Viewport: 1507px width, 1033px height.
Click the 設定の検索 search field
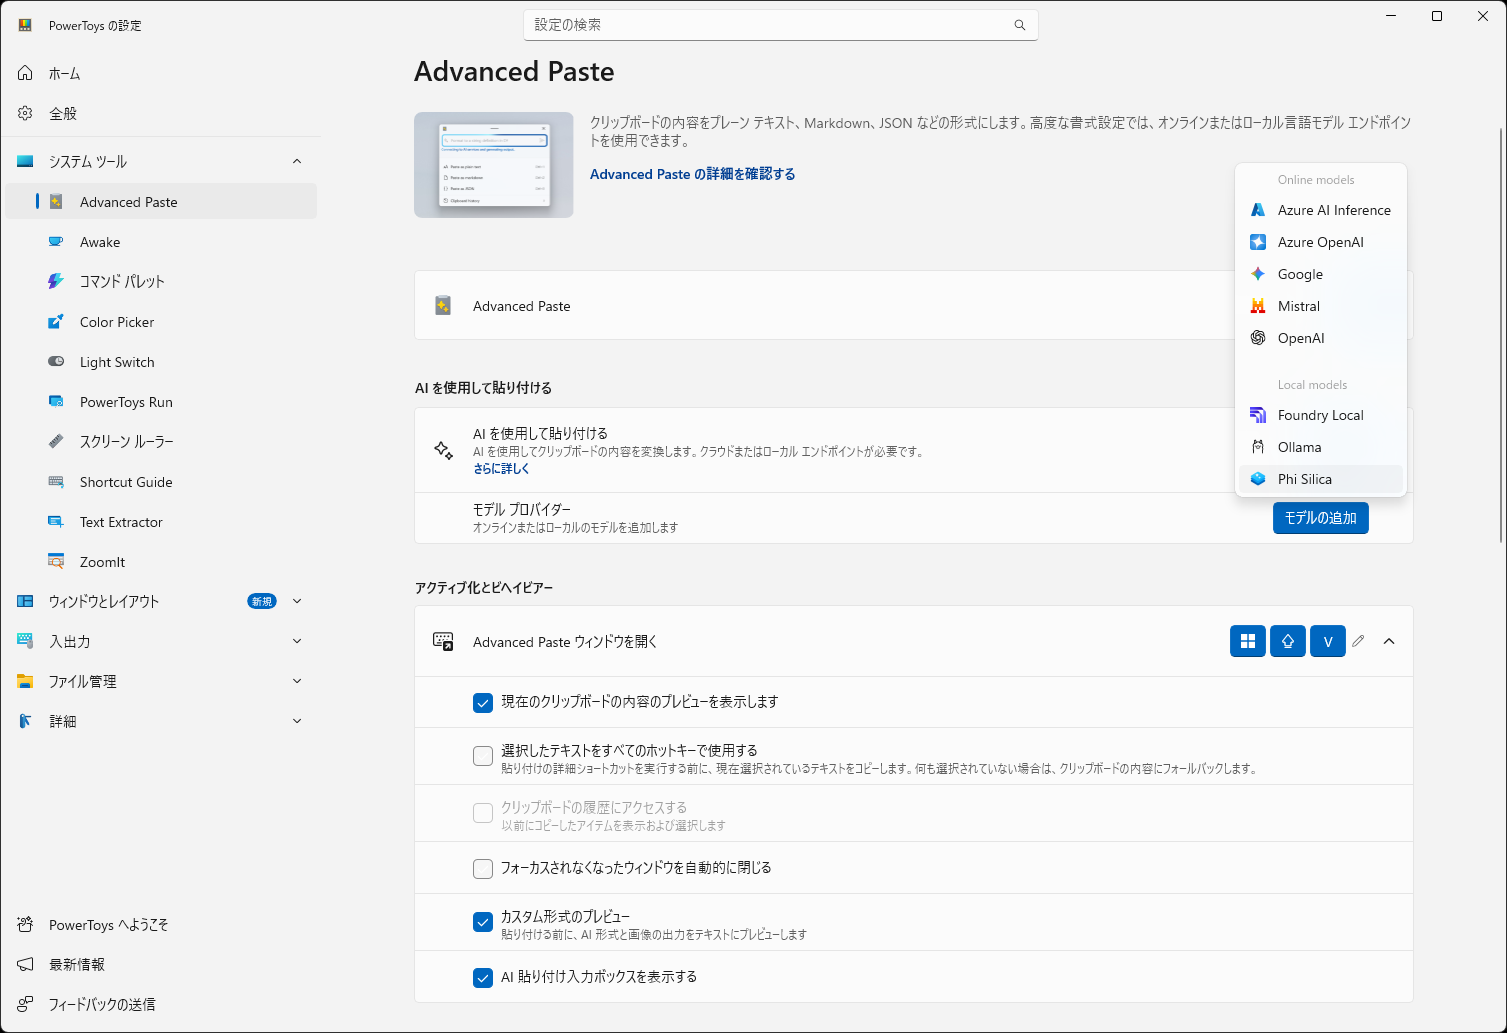click(781, 25)
